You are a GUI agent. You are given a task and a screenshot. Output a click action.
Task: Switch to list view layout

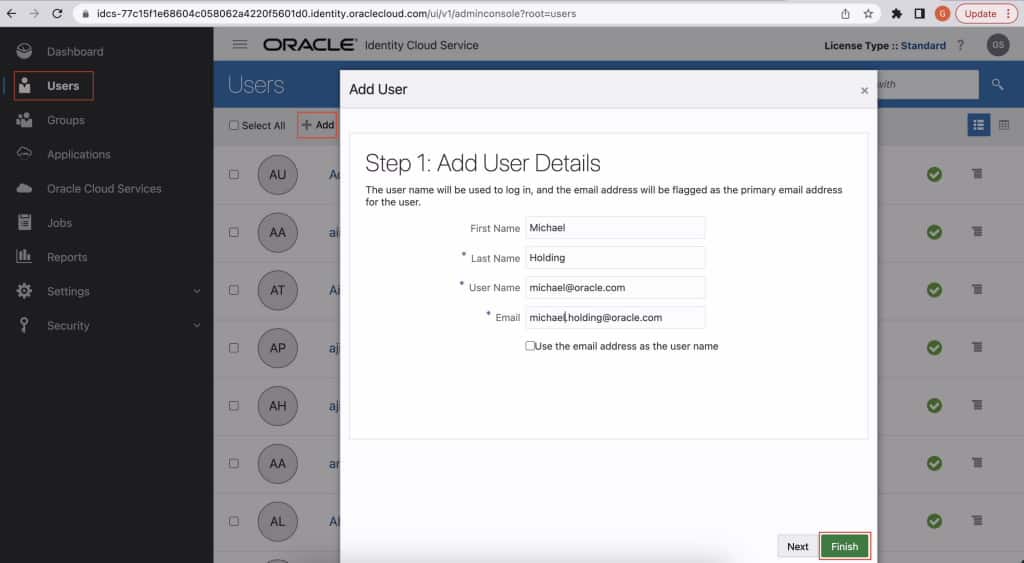(x=978, y=125)
